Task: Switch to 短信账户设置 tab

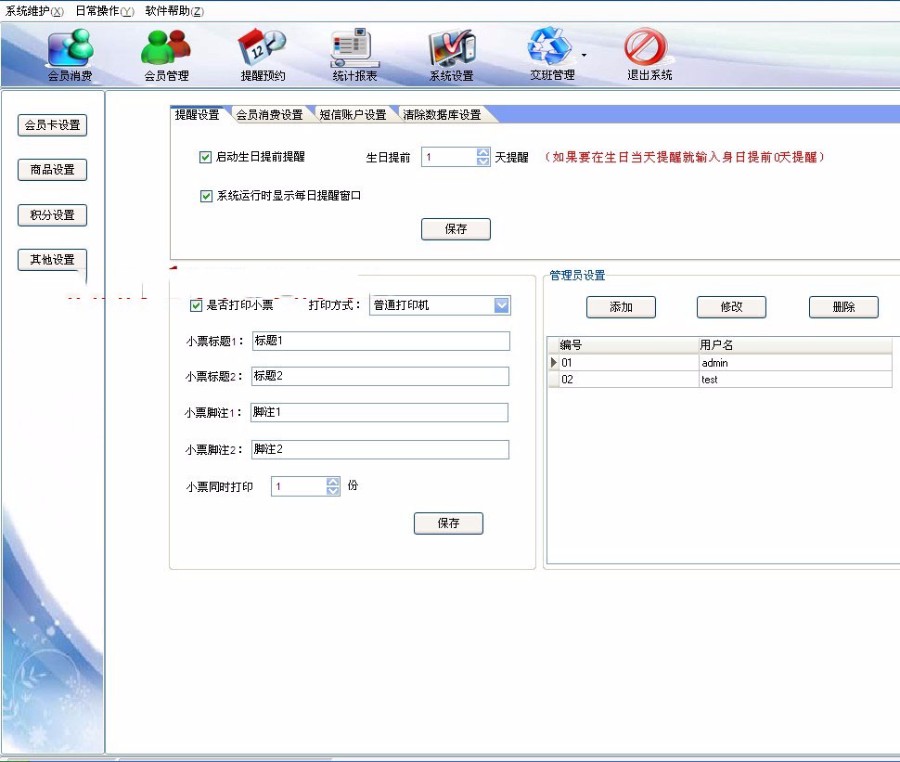Action: pos(353,115)
